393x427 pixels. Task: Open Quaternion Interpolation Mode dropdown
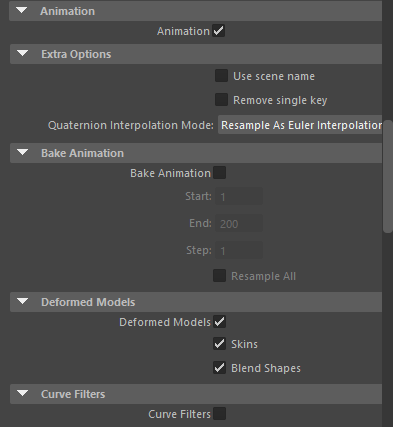pos(300,125)
